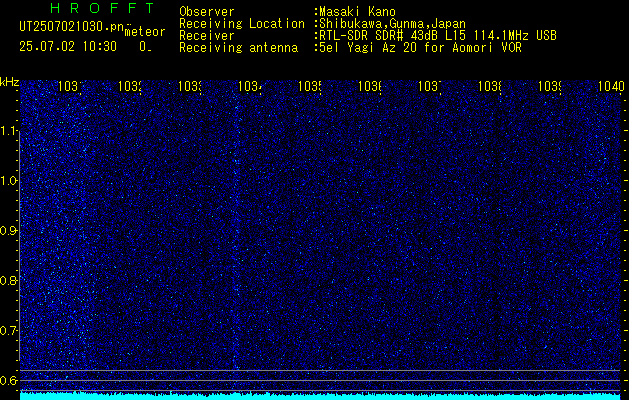Click the 1.0 kHz axis tick label
Image resolution: width=629 pixels, height=400 pixels.
9,181
